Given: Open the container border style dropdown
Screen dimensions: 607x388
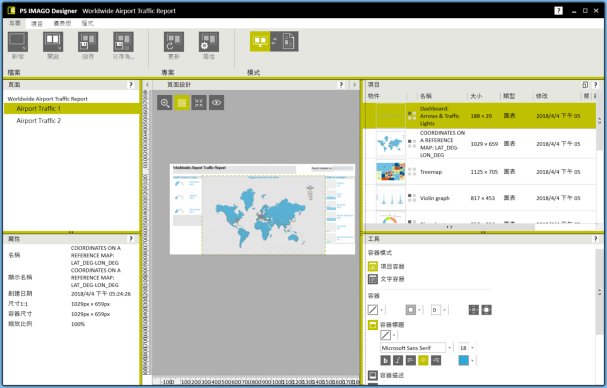Looking at the screenshot, I should [x=413, y=310].
